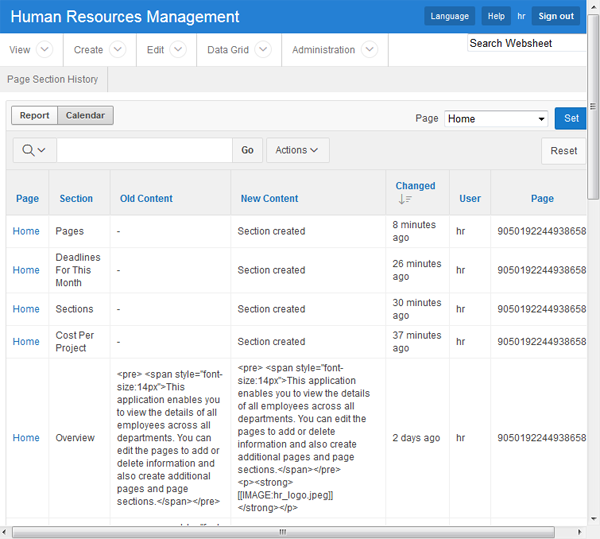This screenshot has height=539, width=600.
Task: Click the Search Websheet input field
Action: [525, 43]
